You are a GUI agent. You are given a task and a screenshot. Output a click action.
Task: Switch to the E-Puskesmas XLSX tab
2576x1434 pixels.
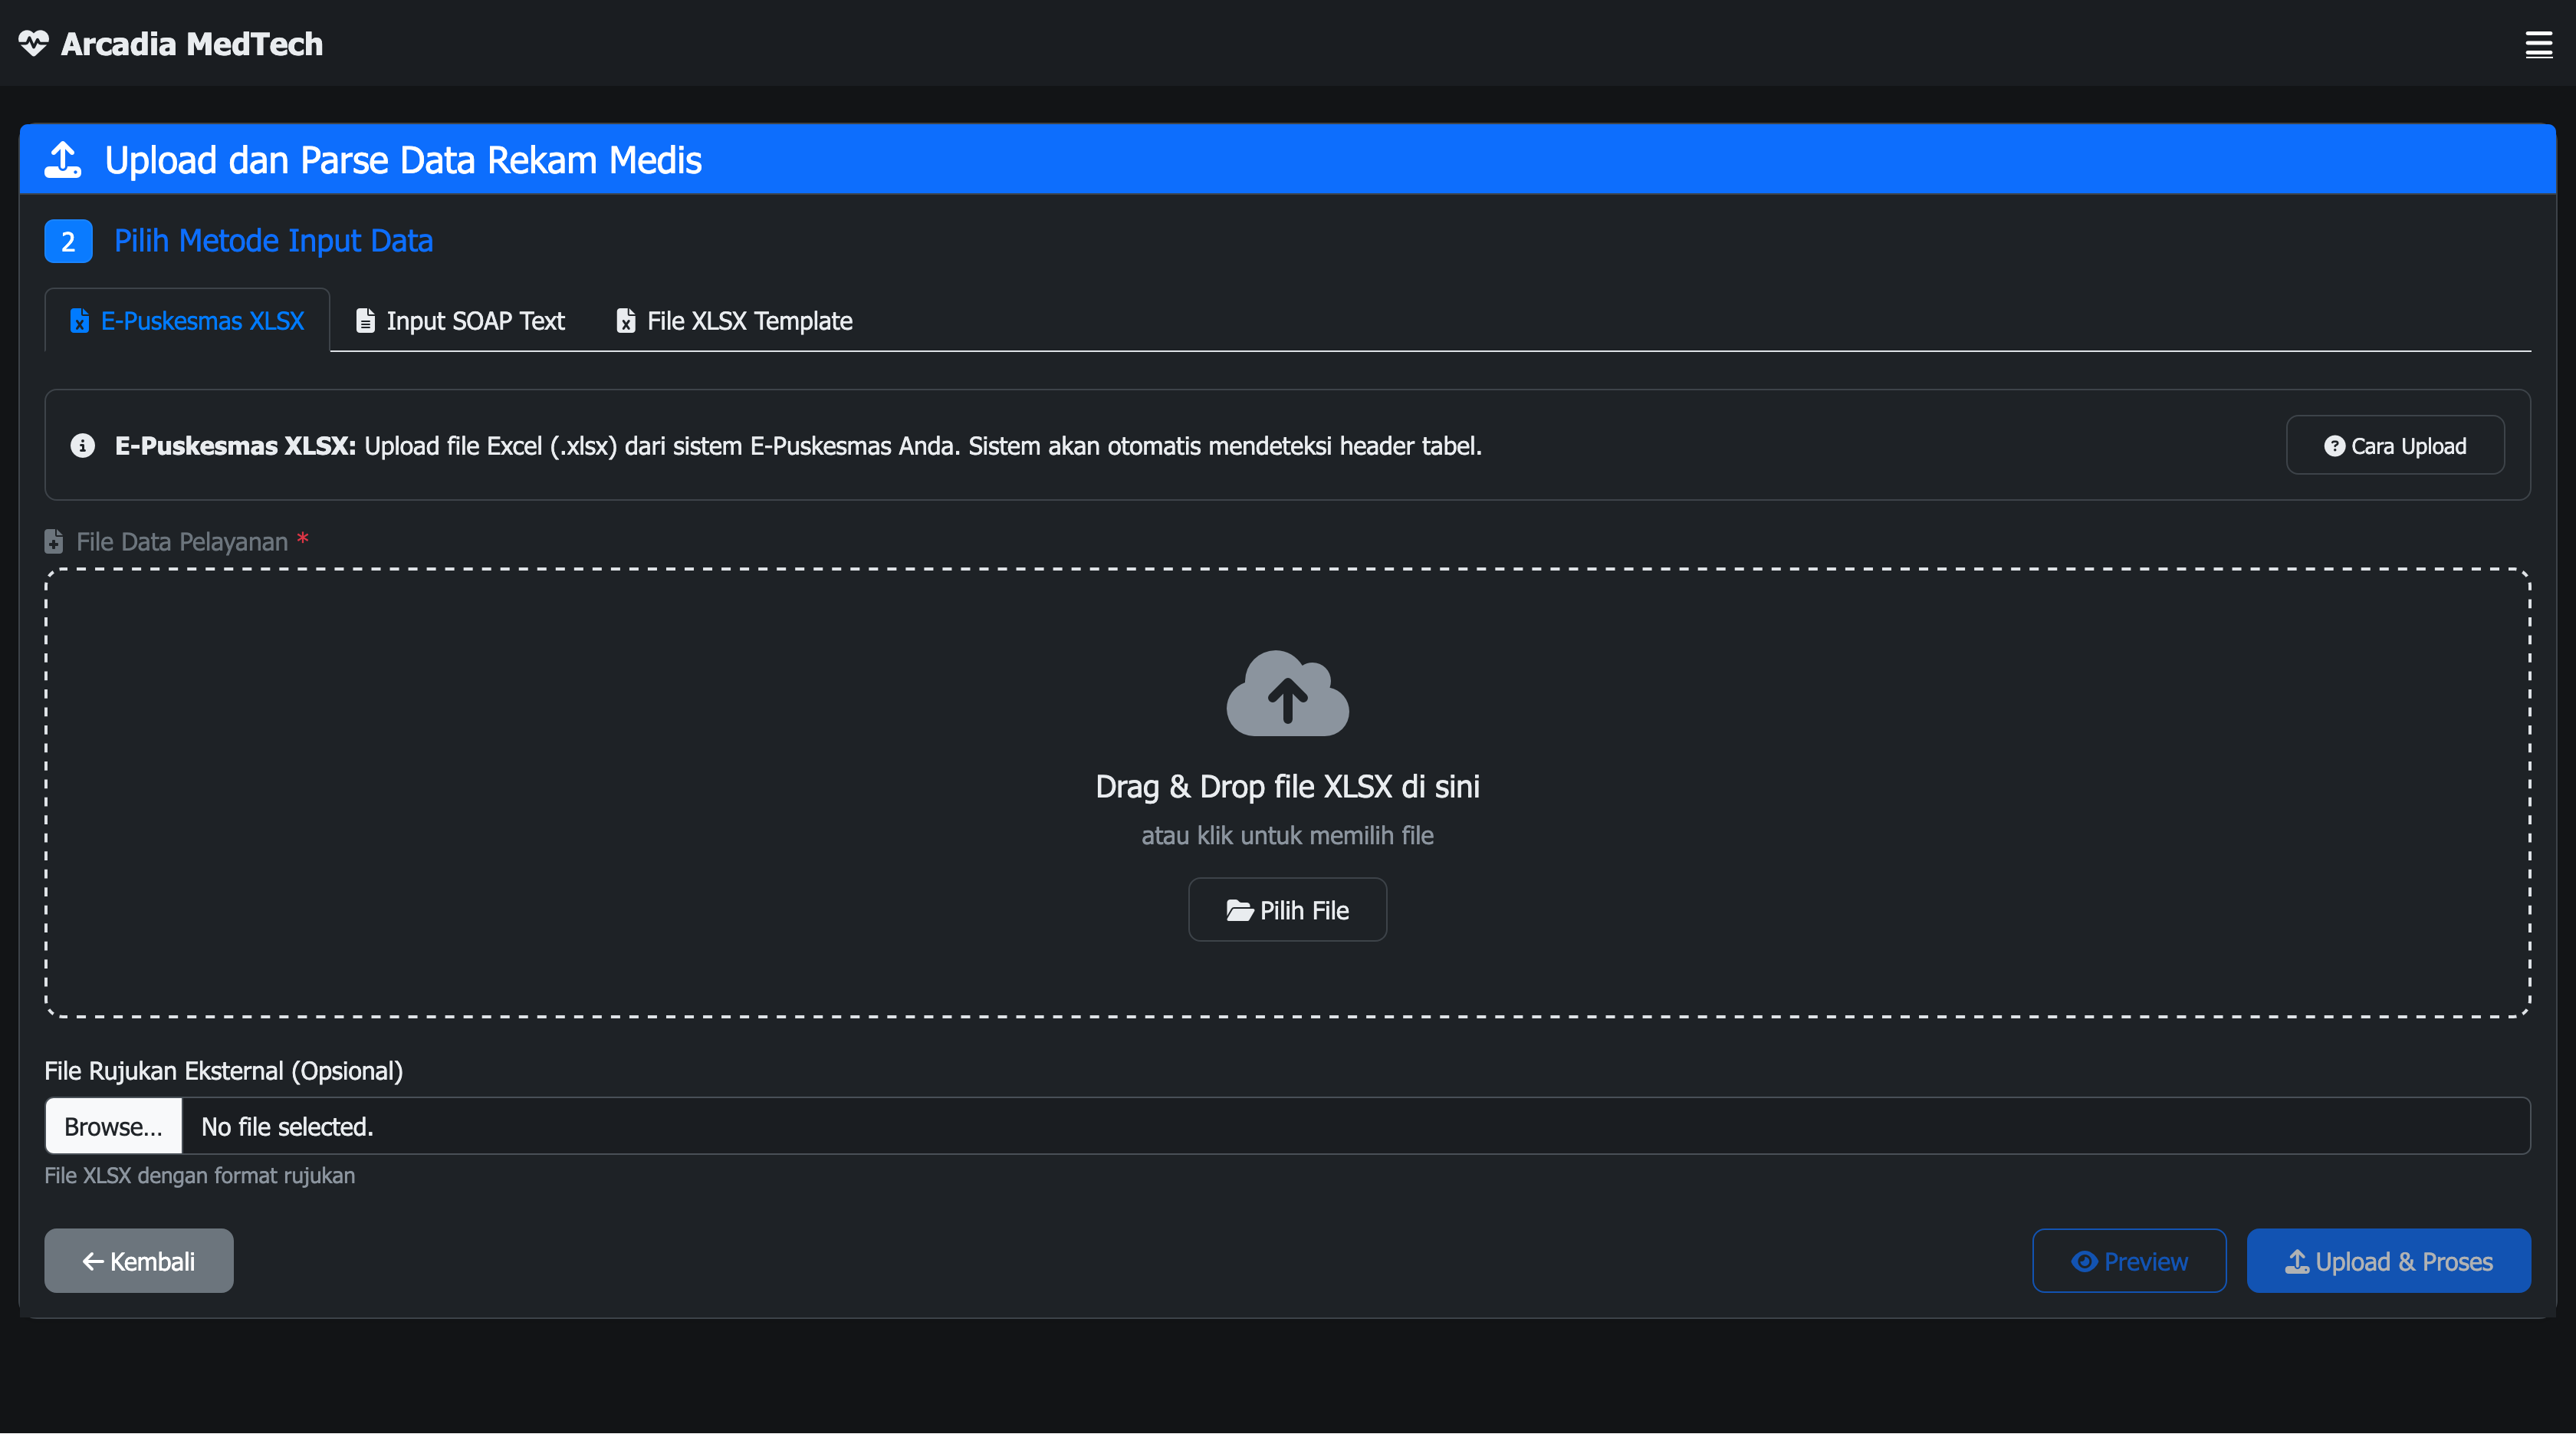click(187, 321)
